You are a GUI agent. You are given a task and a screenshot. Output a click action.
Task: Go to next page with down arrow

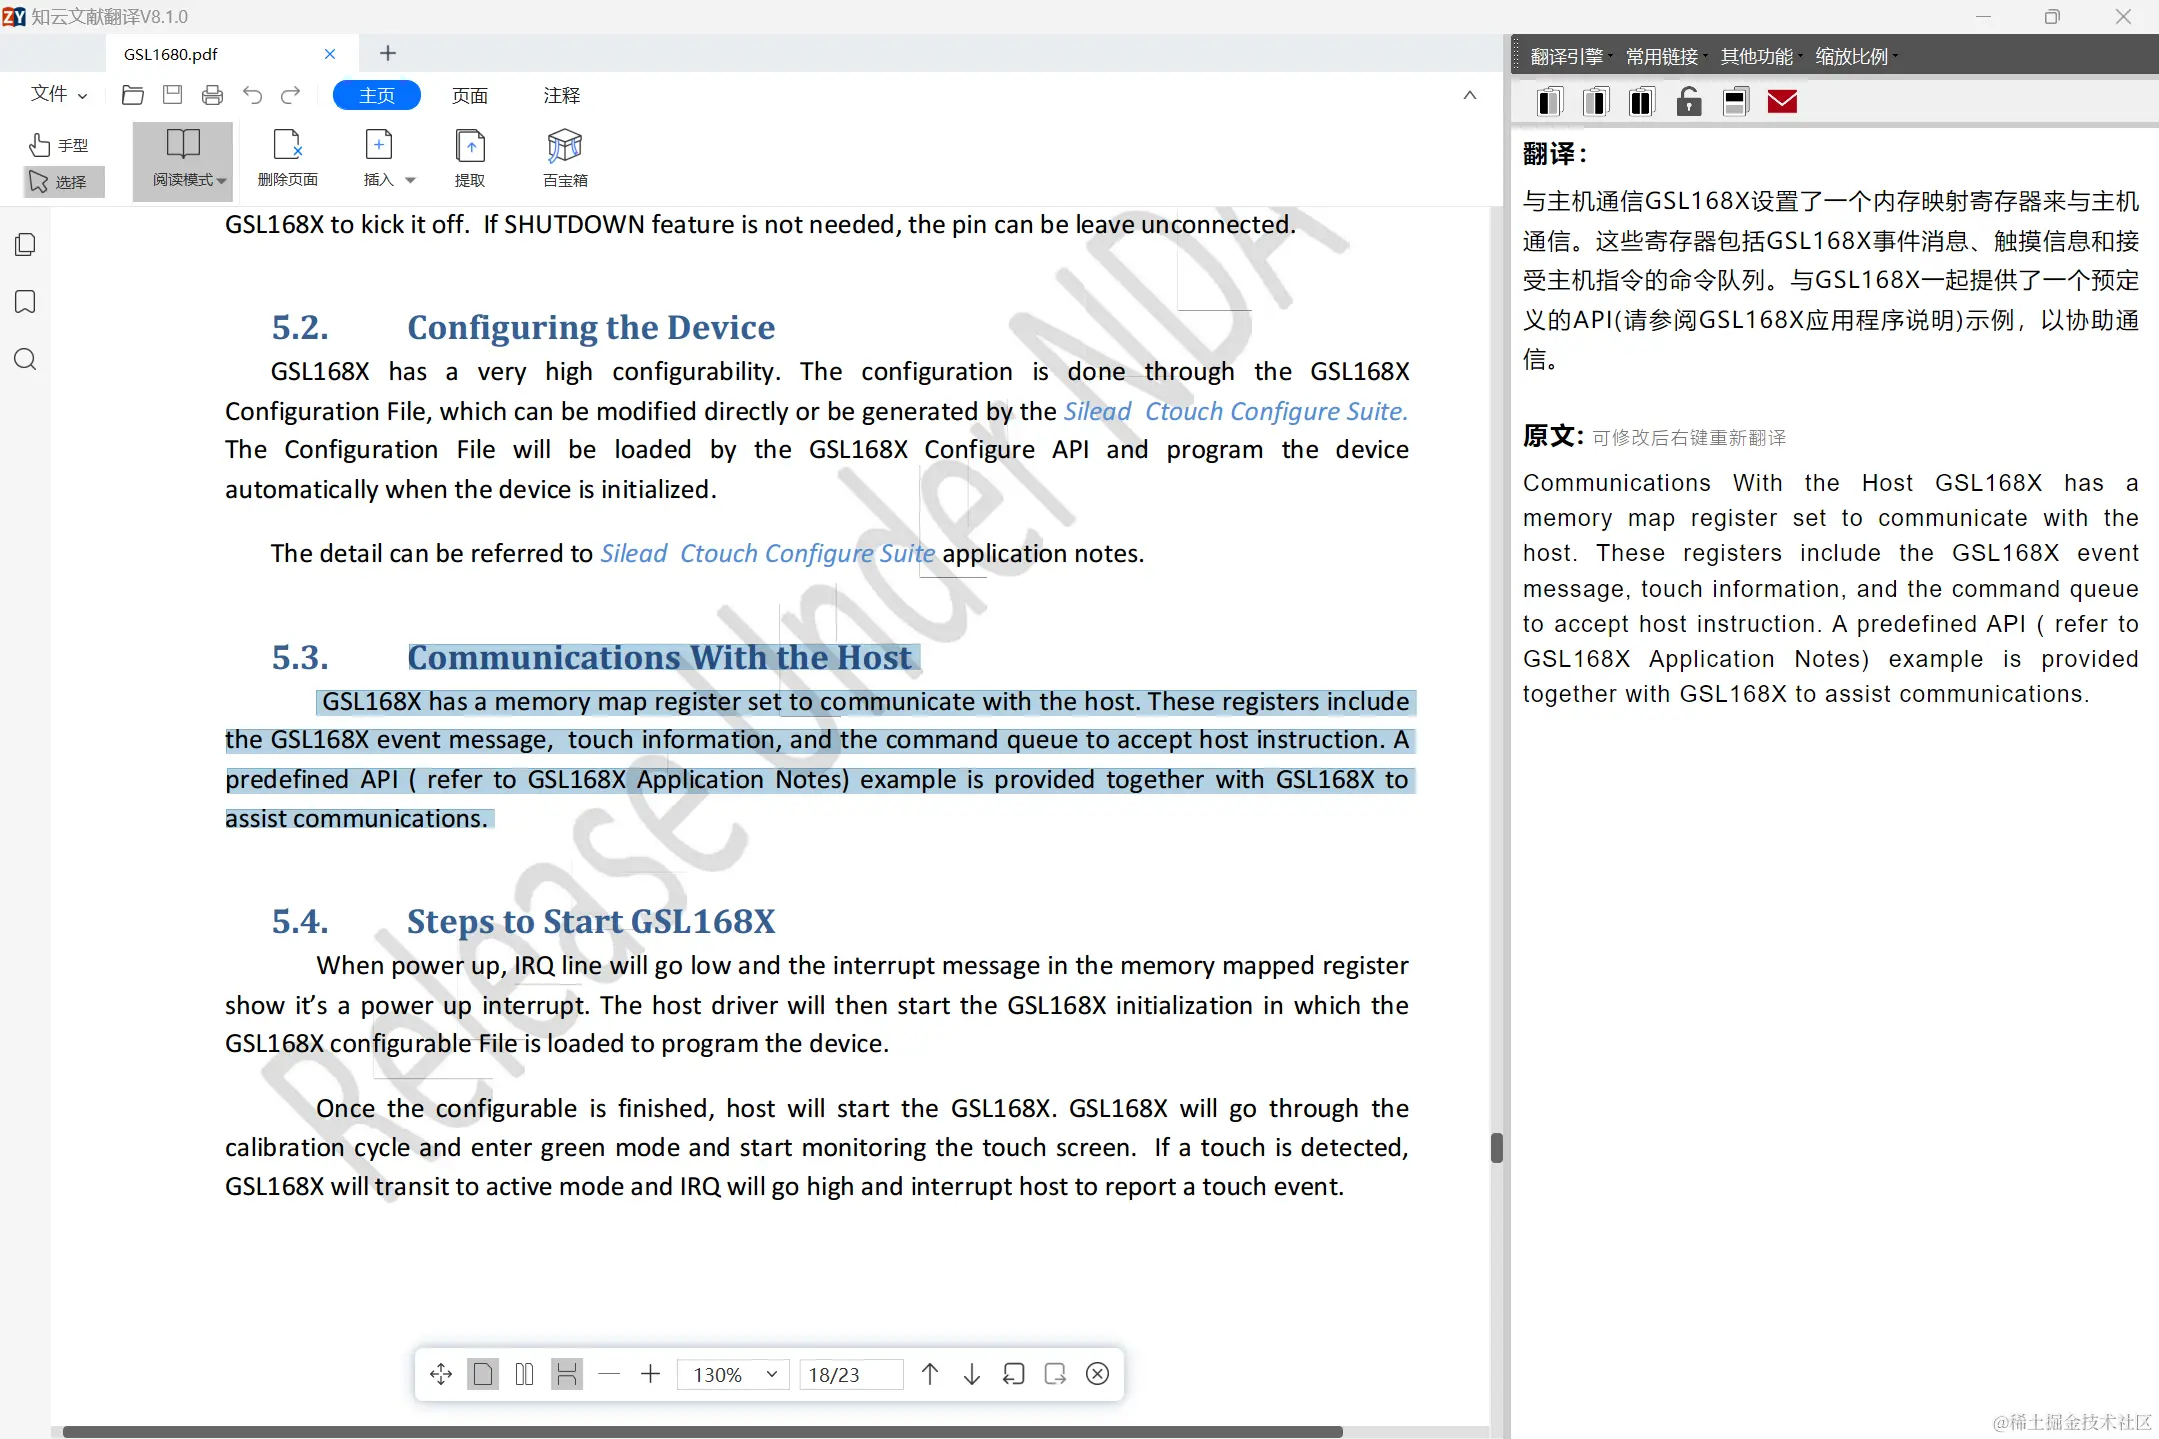tap(971, 1374)
